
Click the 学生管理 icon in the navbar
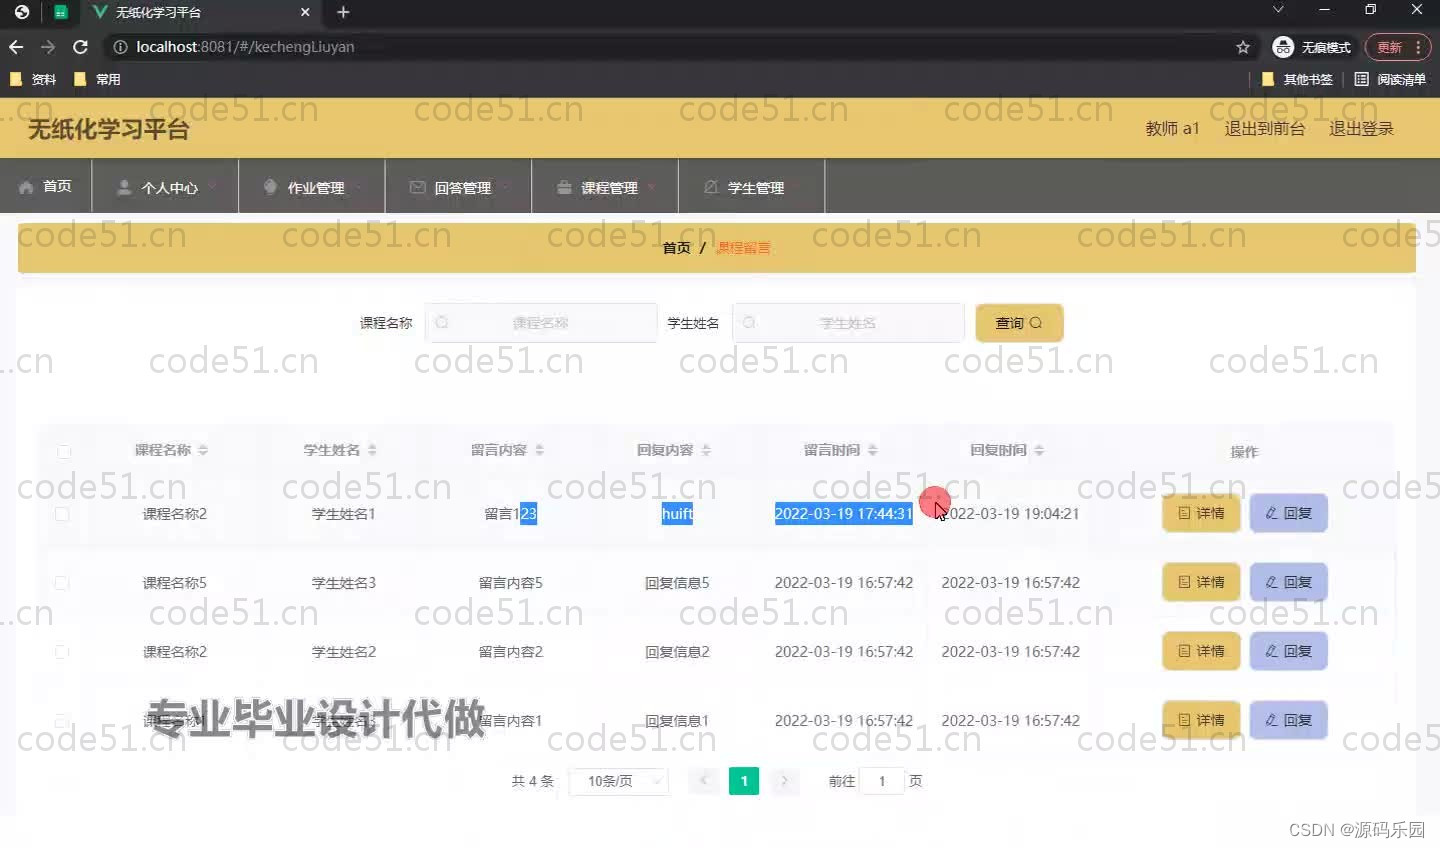(x=710, y=186)
